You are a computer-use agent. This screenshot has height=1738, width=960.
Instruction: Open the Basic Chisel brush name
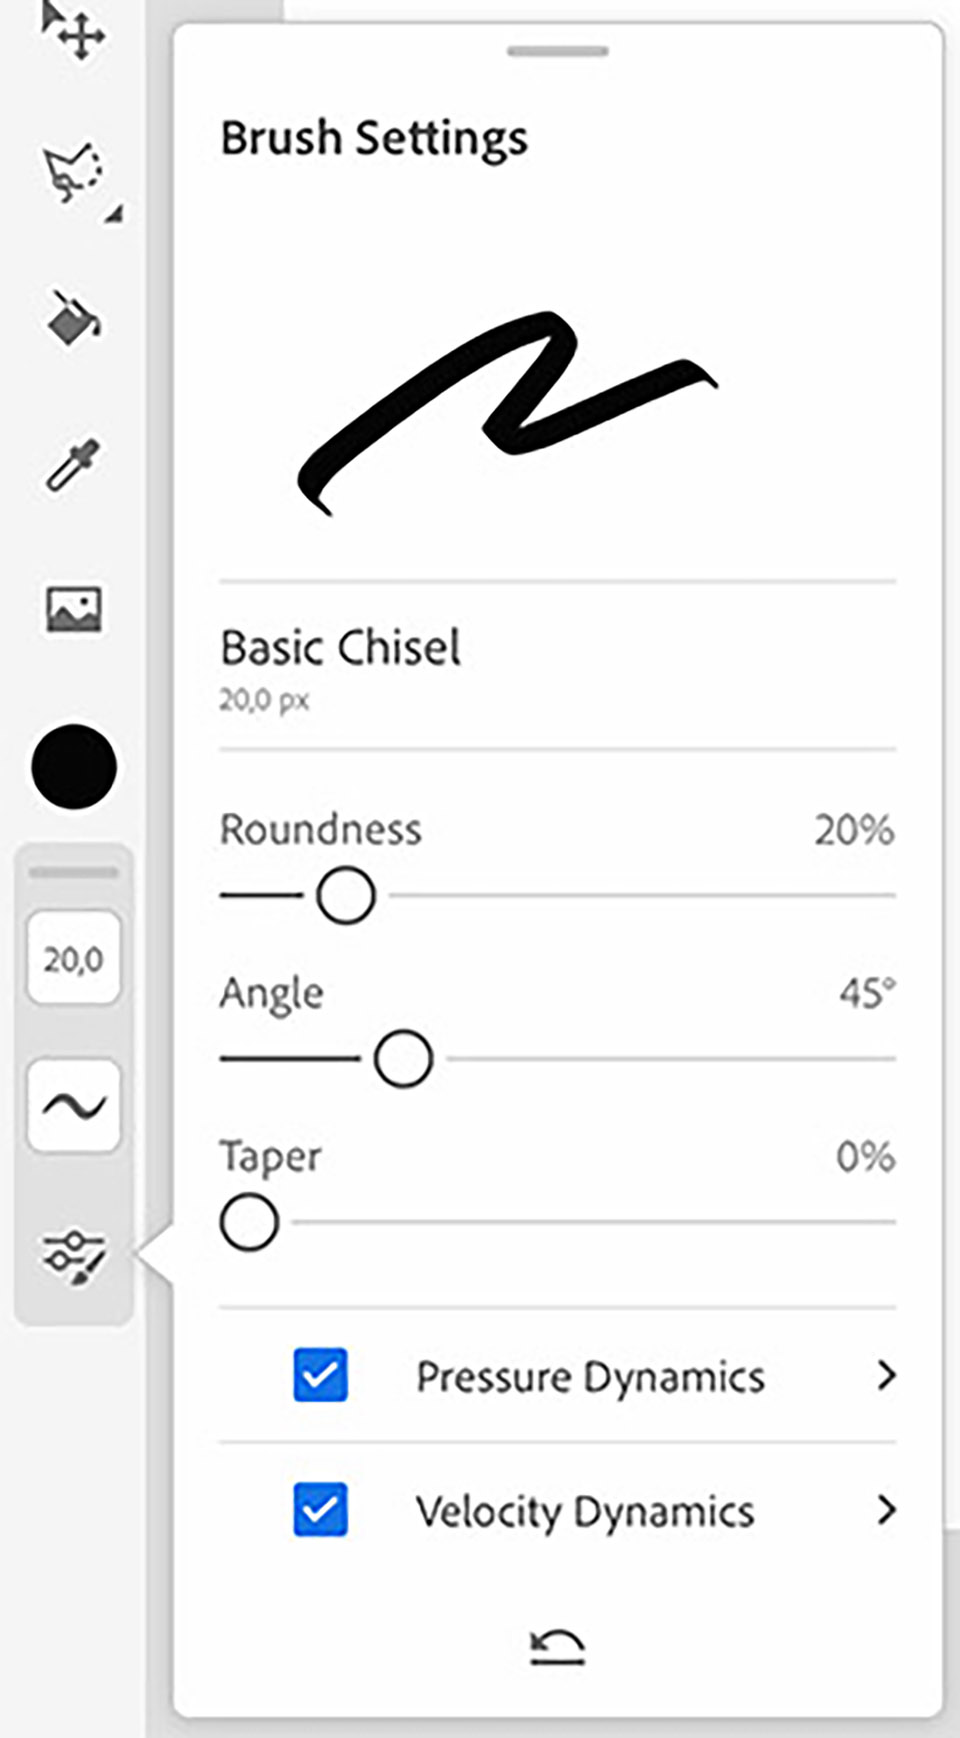tap(340, 649)
